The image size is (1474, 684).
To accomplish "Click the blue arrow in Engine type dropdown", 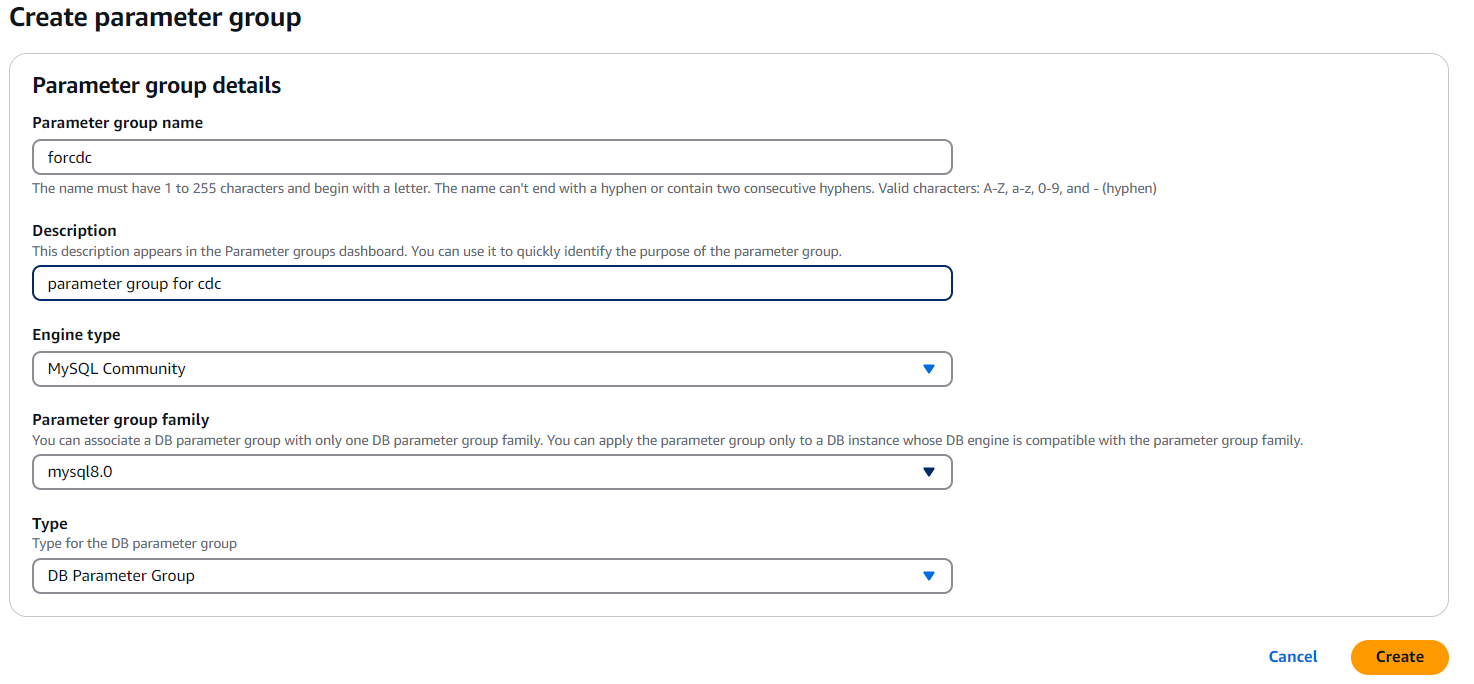I will 928,369.
